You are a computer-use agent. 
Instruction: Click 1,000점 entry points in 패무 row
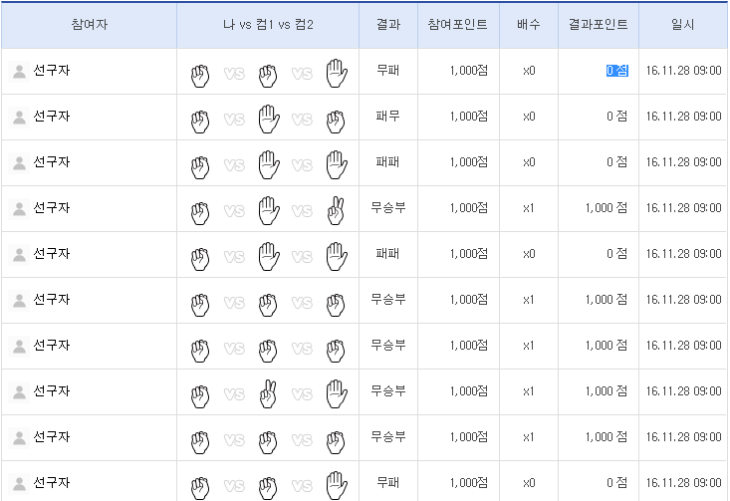click(469, 116)
